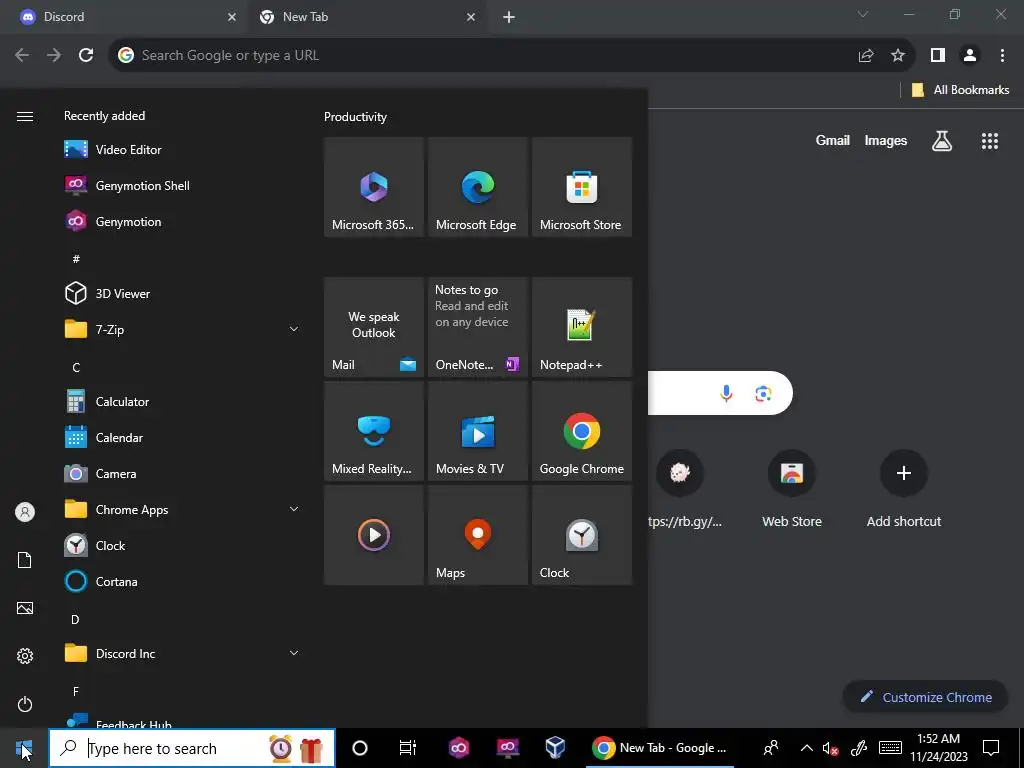Open Chrome tab search dropdown arrow

[x=863, y=14]
